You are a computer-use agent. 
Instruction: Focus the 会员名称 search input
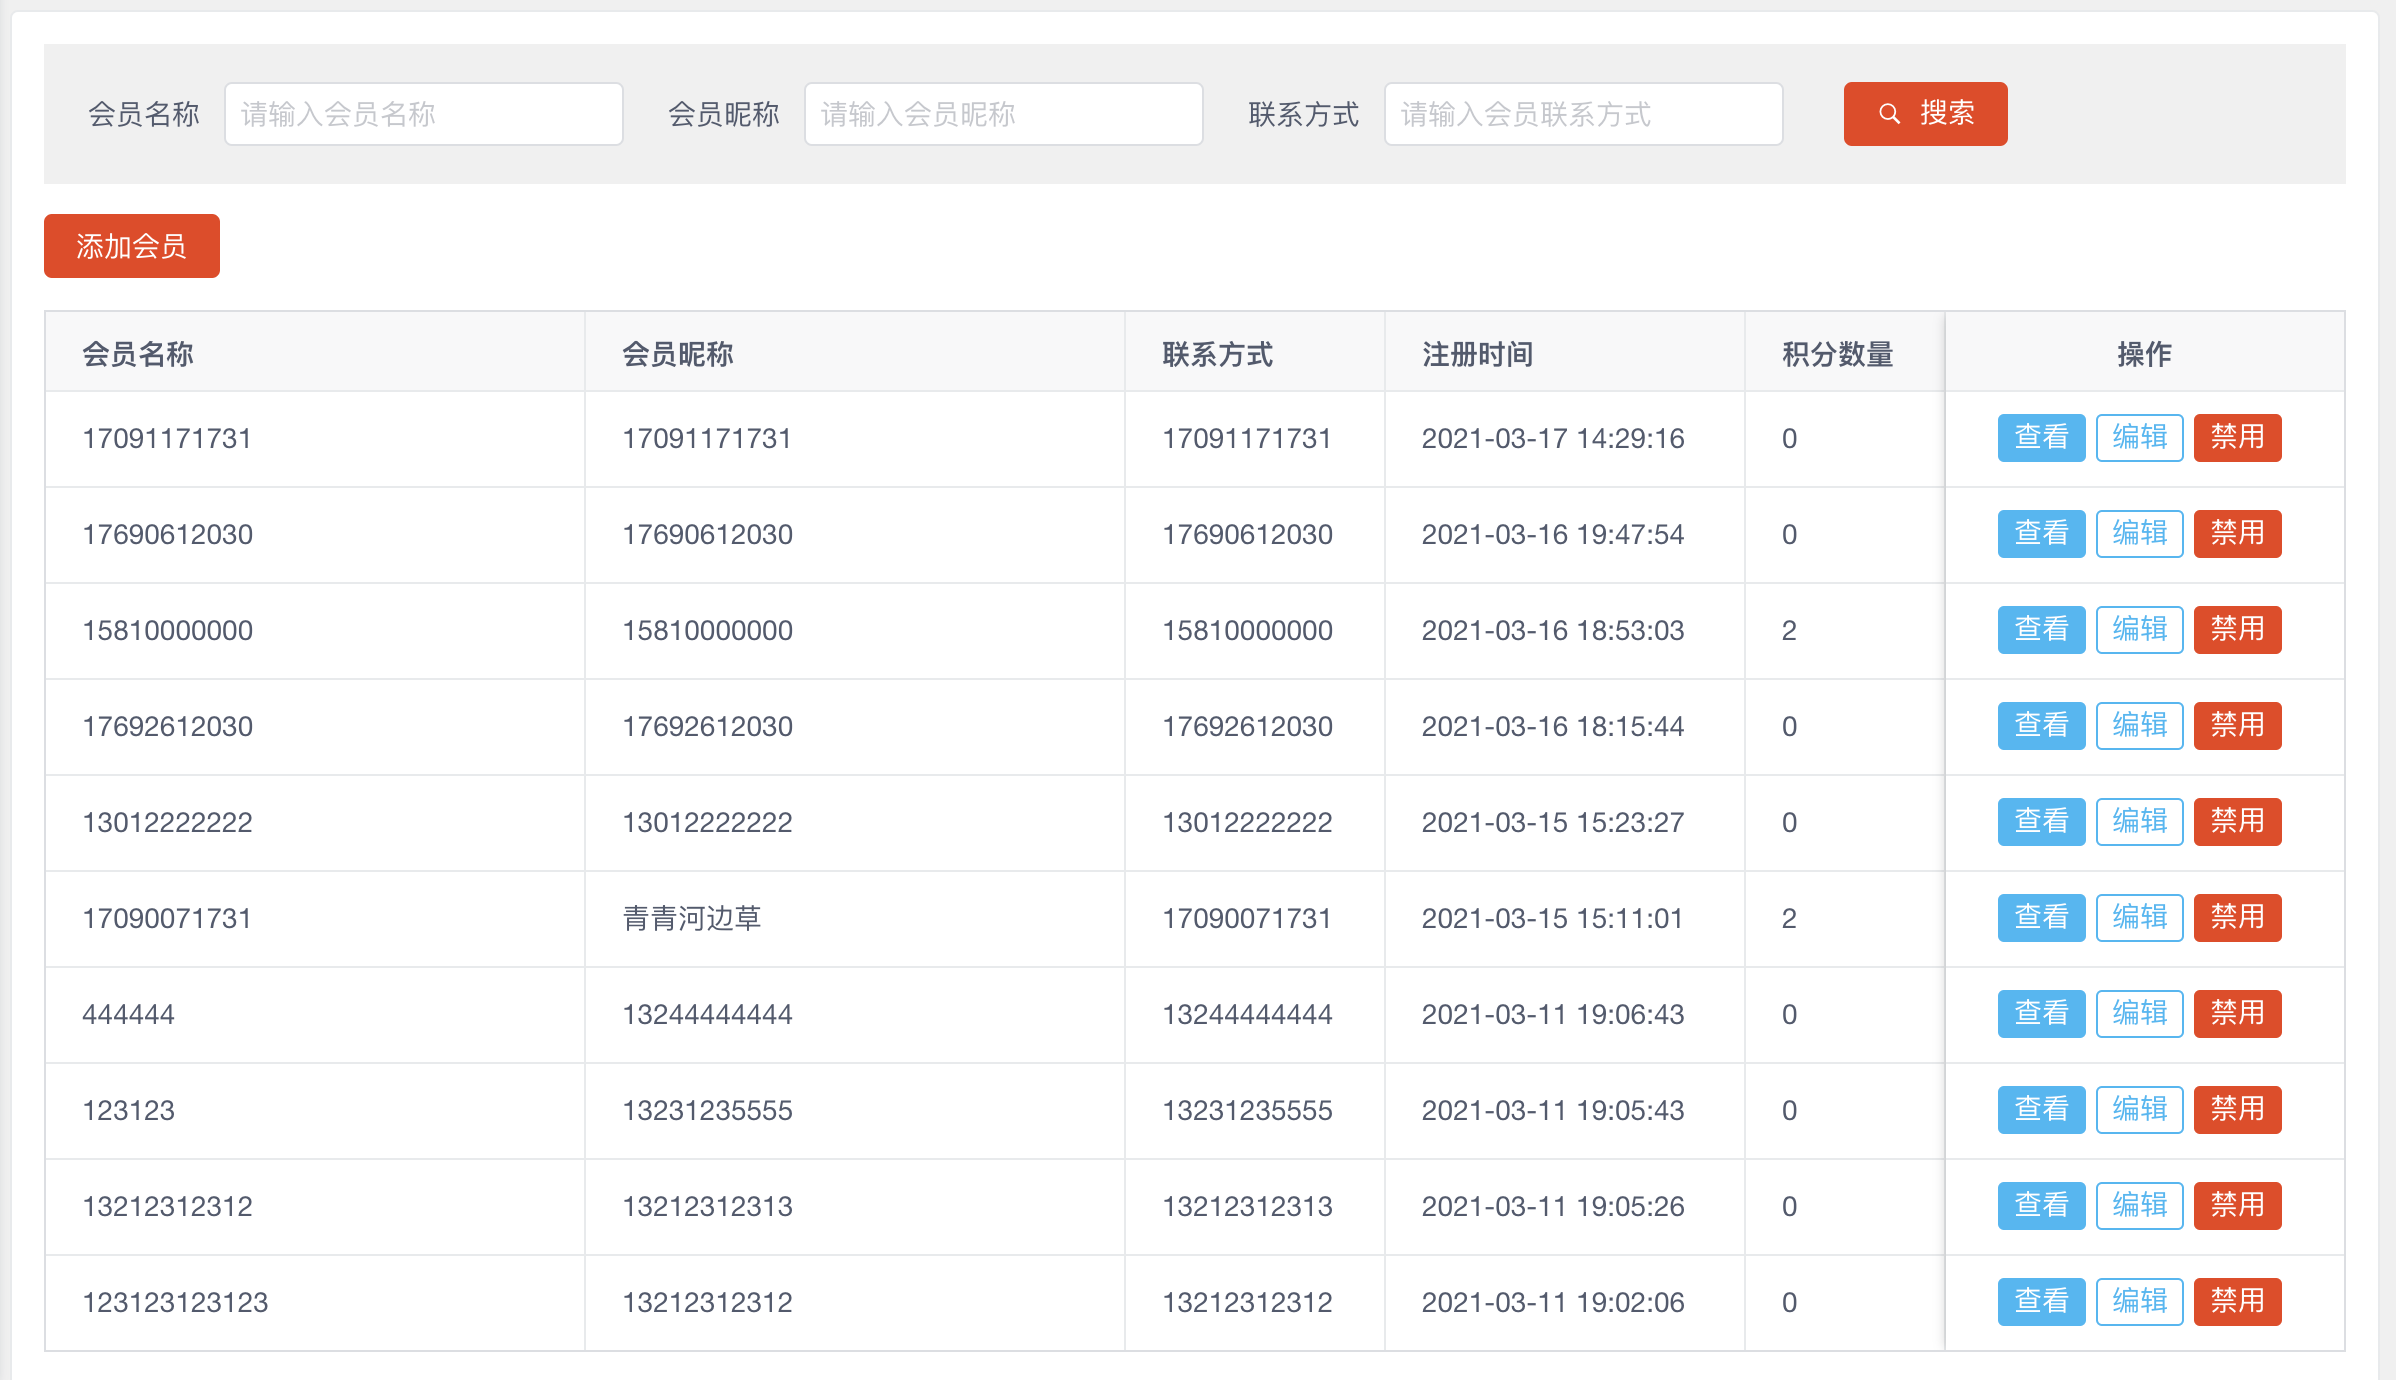424,114
